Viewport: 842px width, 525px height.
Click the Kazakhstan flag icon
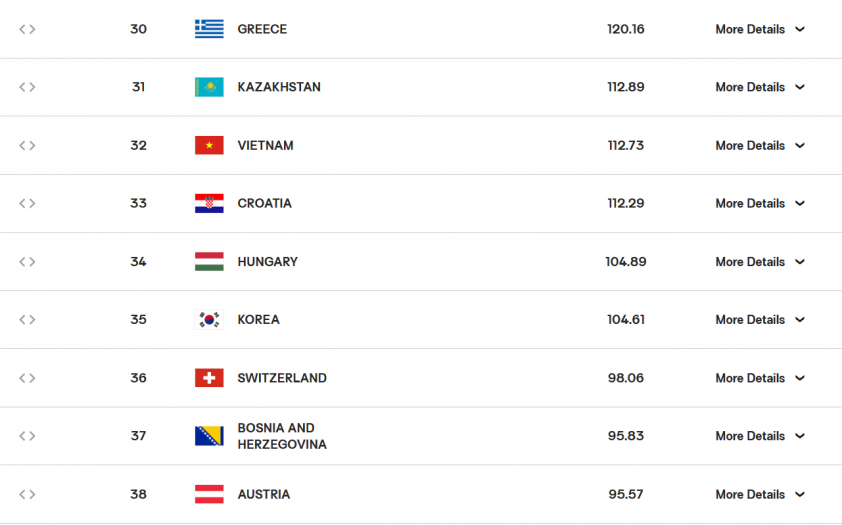tap(209, 87)
